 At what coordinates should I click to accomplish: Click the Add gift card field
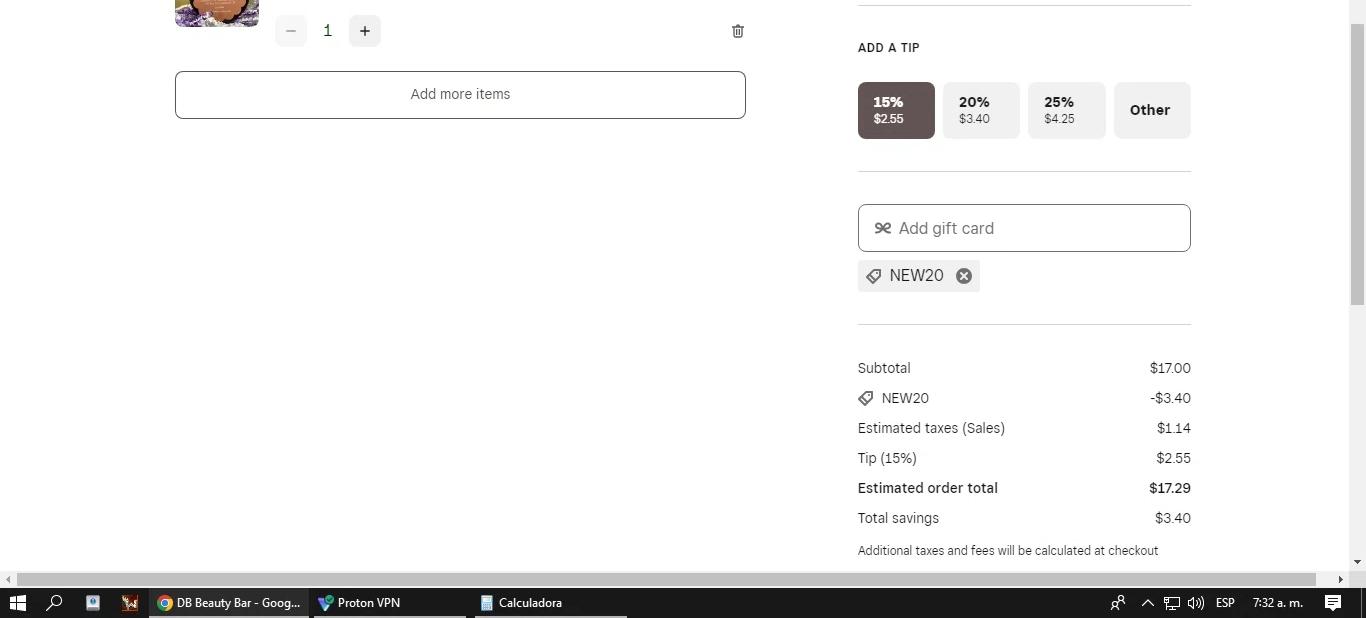tap(1024, 228)
